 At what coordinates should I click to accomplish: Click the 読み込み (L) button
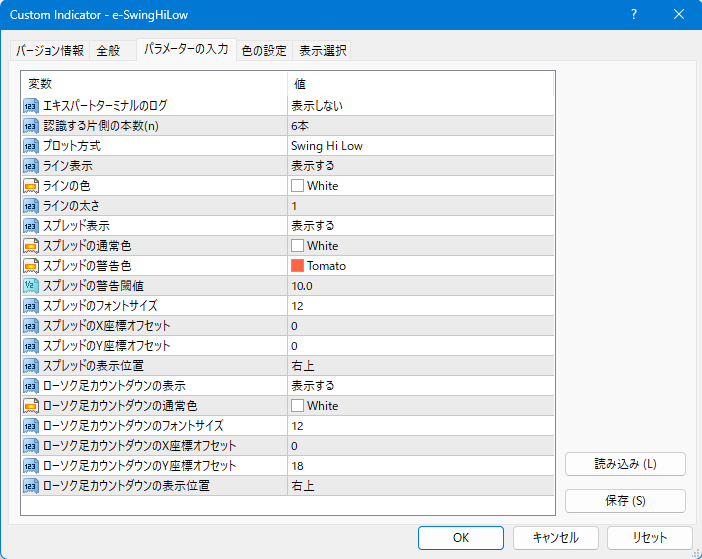coord(625,464)
